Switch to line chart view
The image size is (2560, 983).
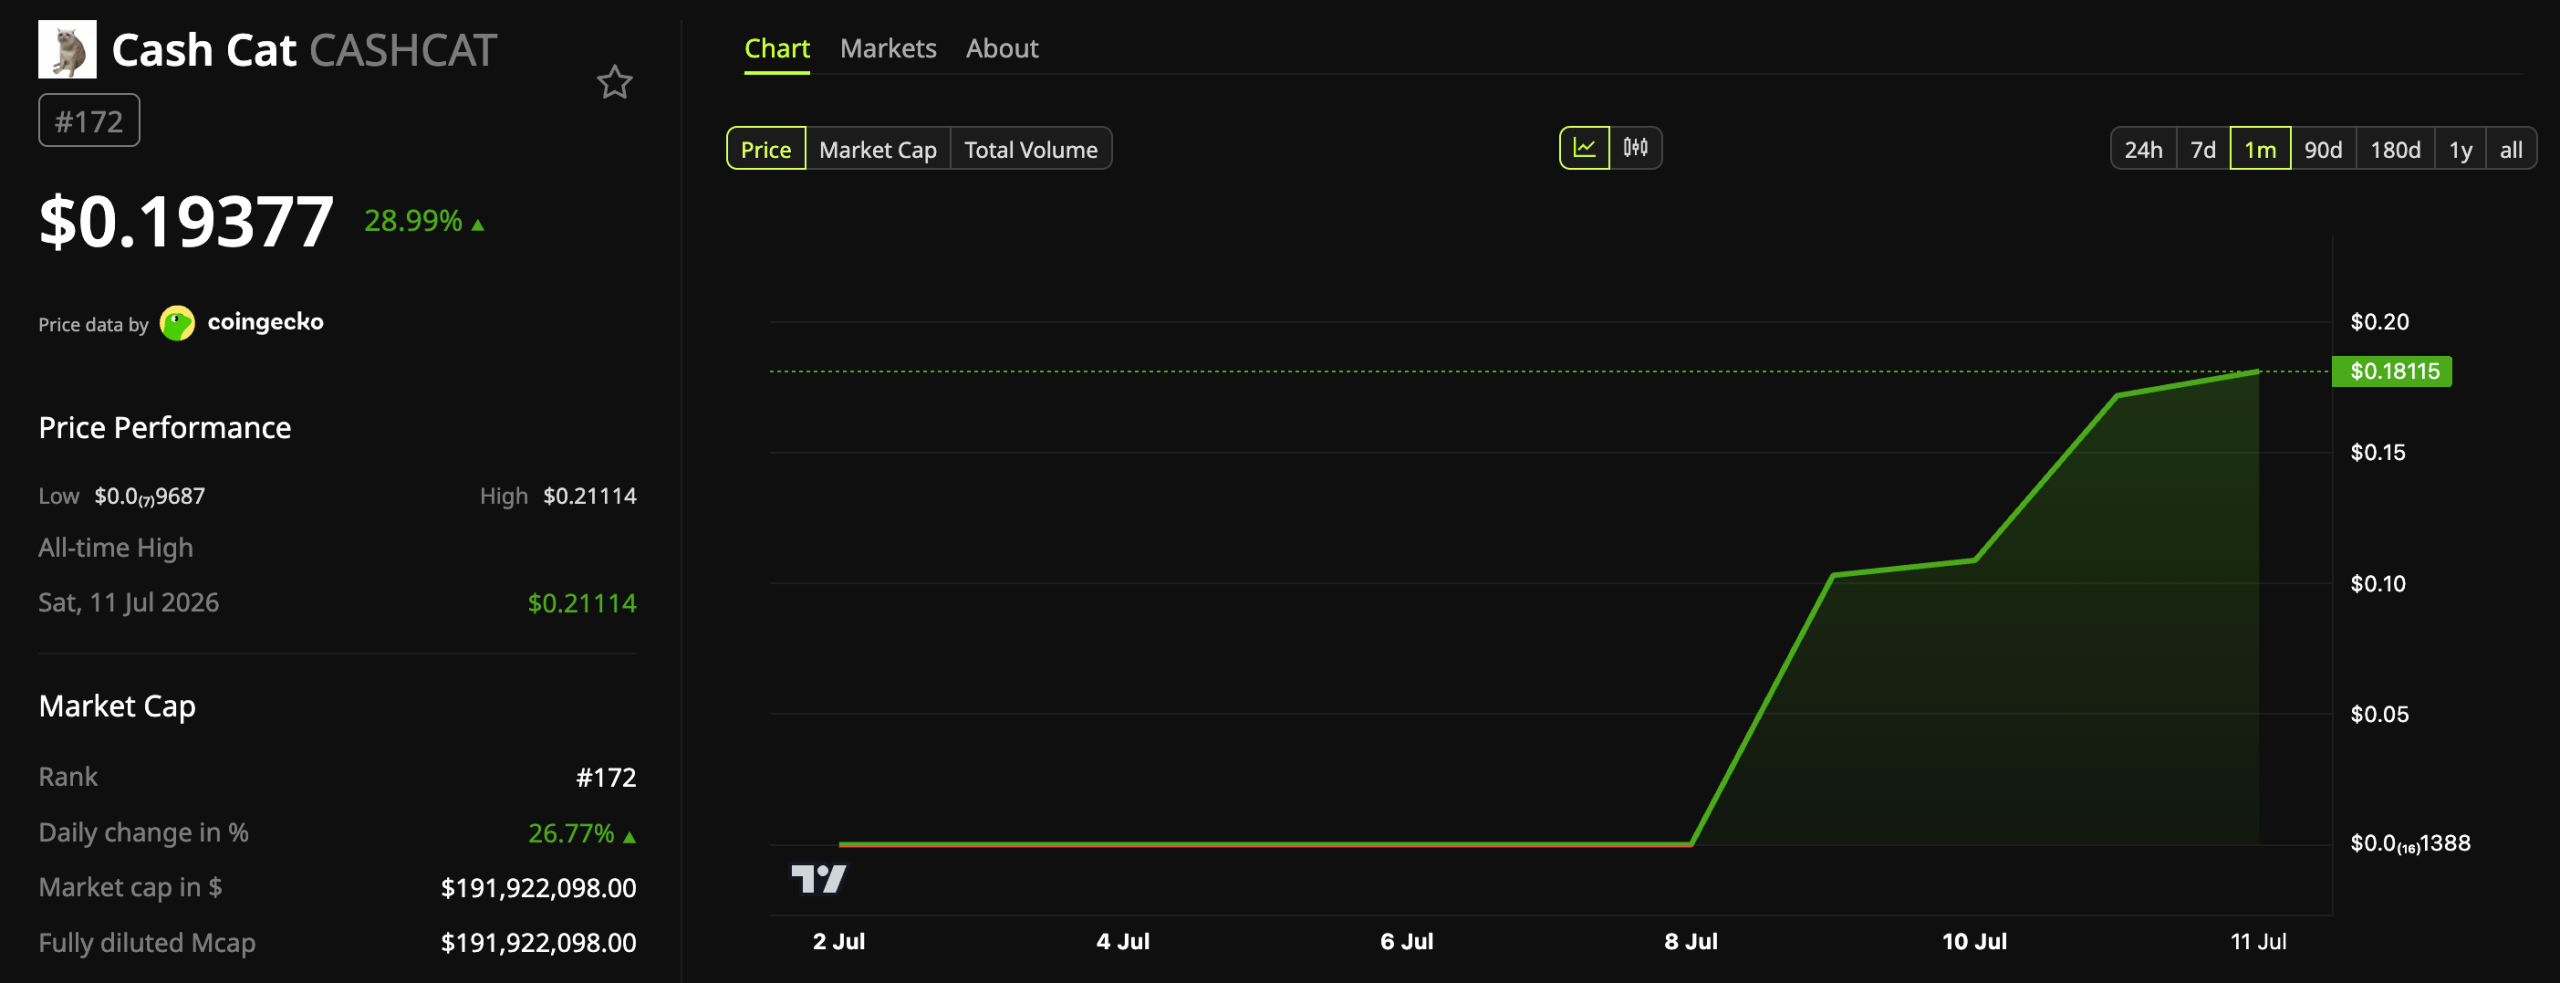[x=1585, y=148]
